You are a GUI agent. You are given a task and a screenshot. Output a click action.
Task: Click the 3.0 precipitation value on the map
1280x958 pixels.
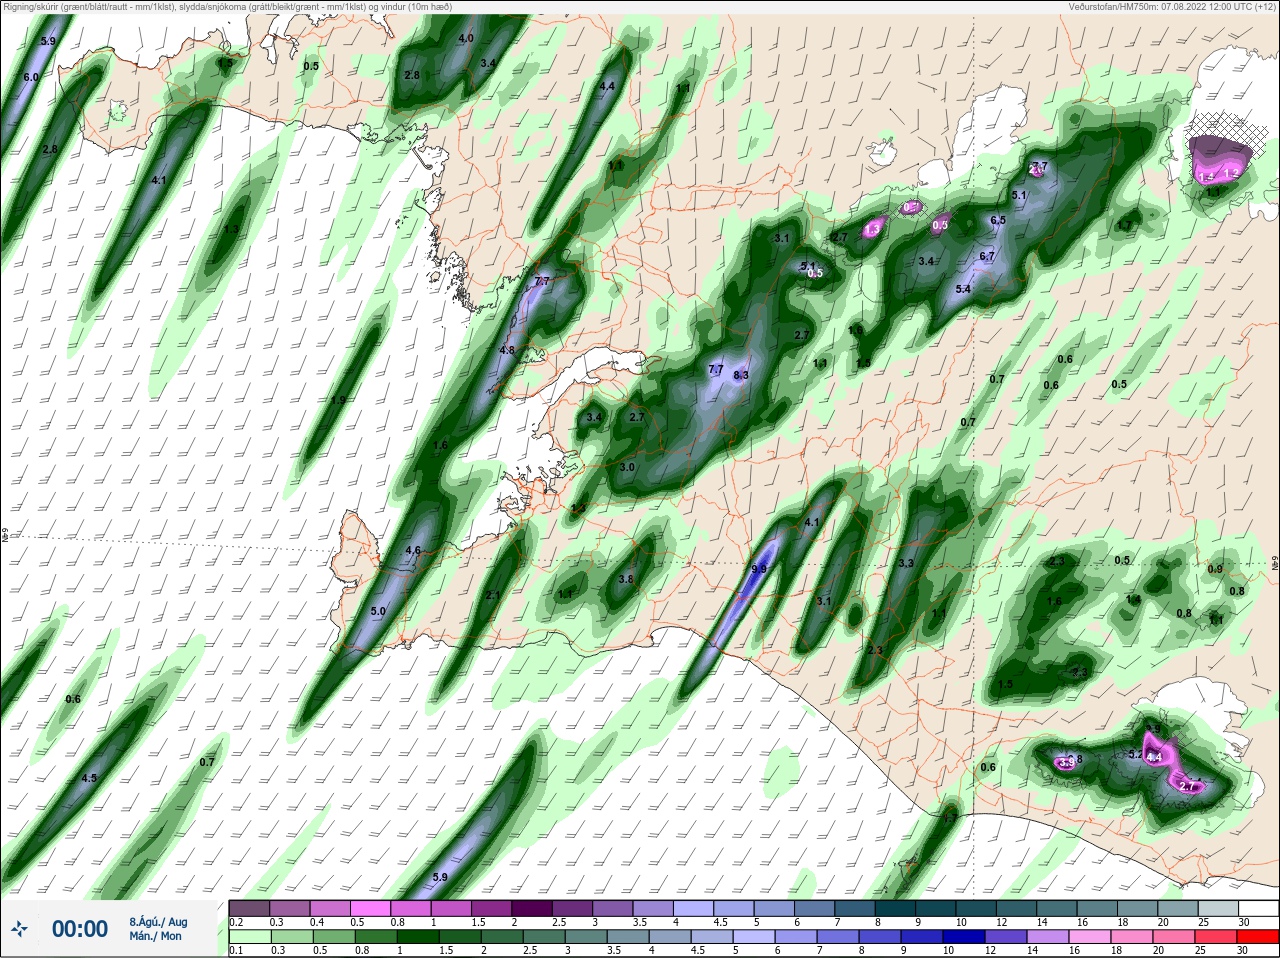(x=627, y=467)
